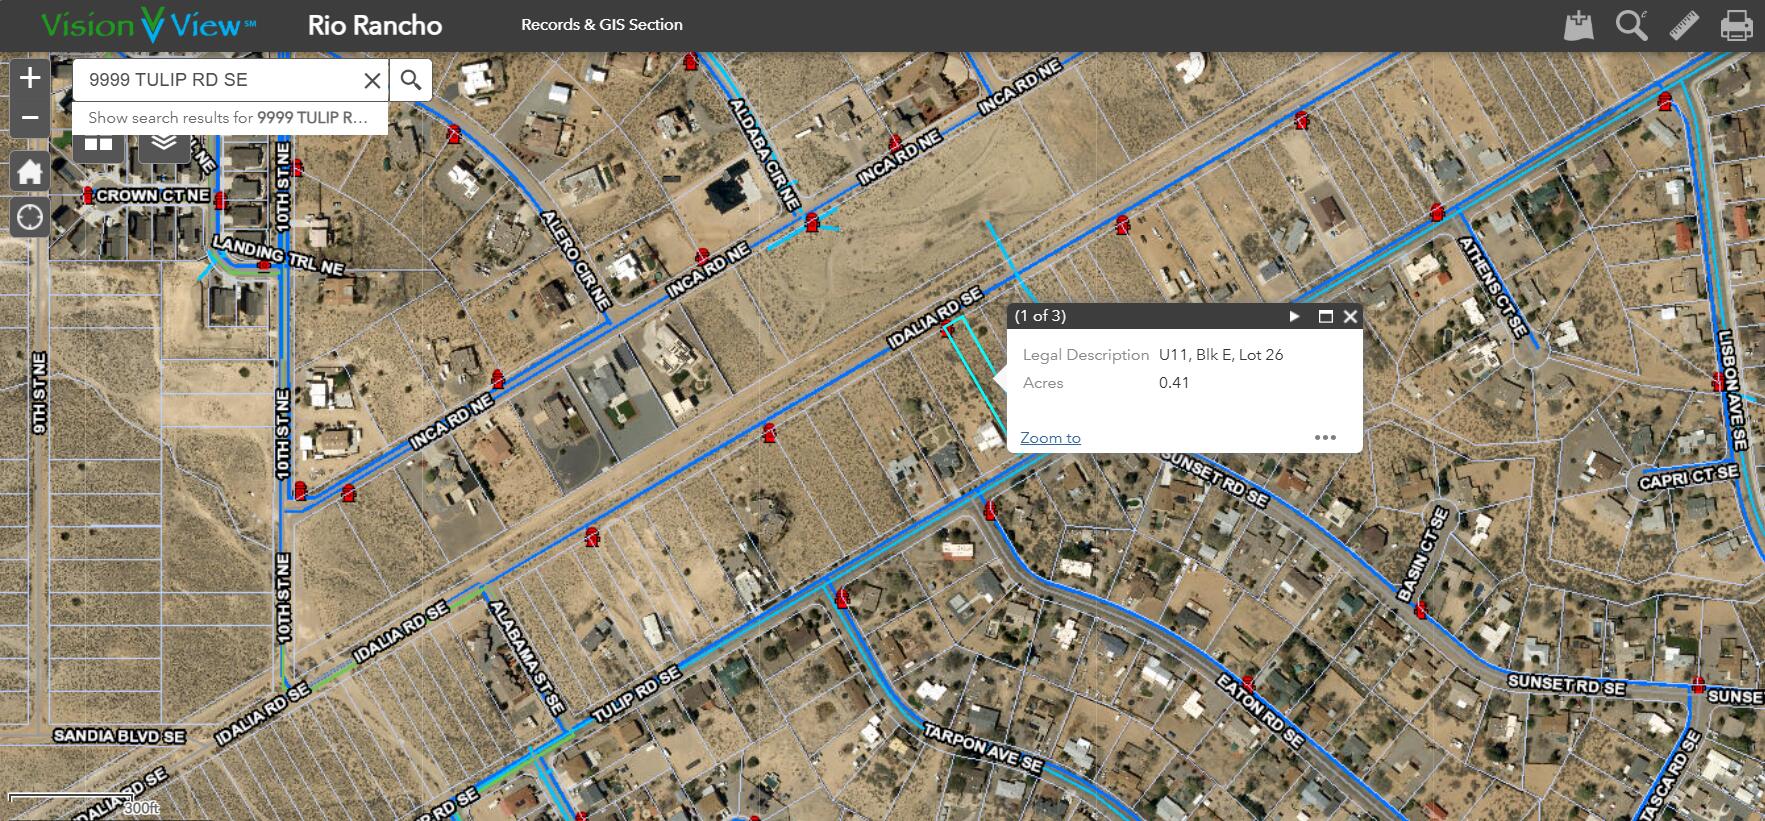The image size is (1765, 821).
Task: Click the ALABAMA ST SE street label
Action: [x=526, y=657]
